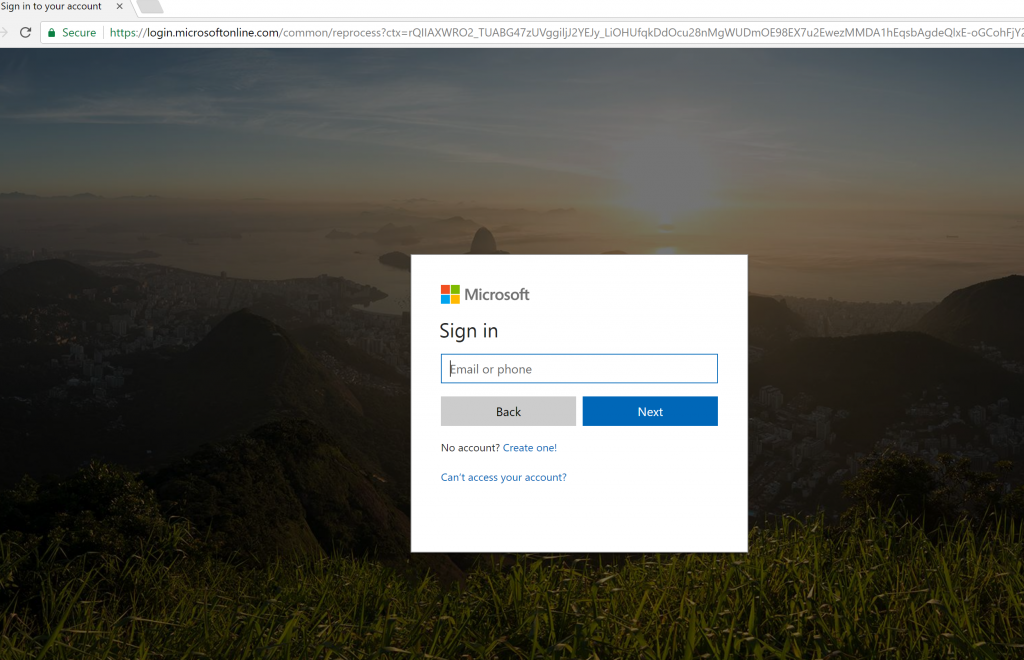Follow the Can't access your account? link
The width and height of the screenshot is (1024, 660).
(504, 477)
